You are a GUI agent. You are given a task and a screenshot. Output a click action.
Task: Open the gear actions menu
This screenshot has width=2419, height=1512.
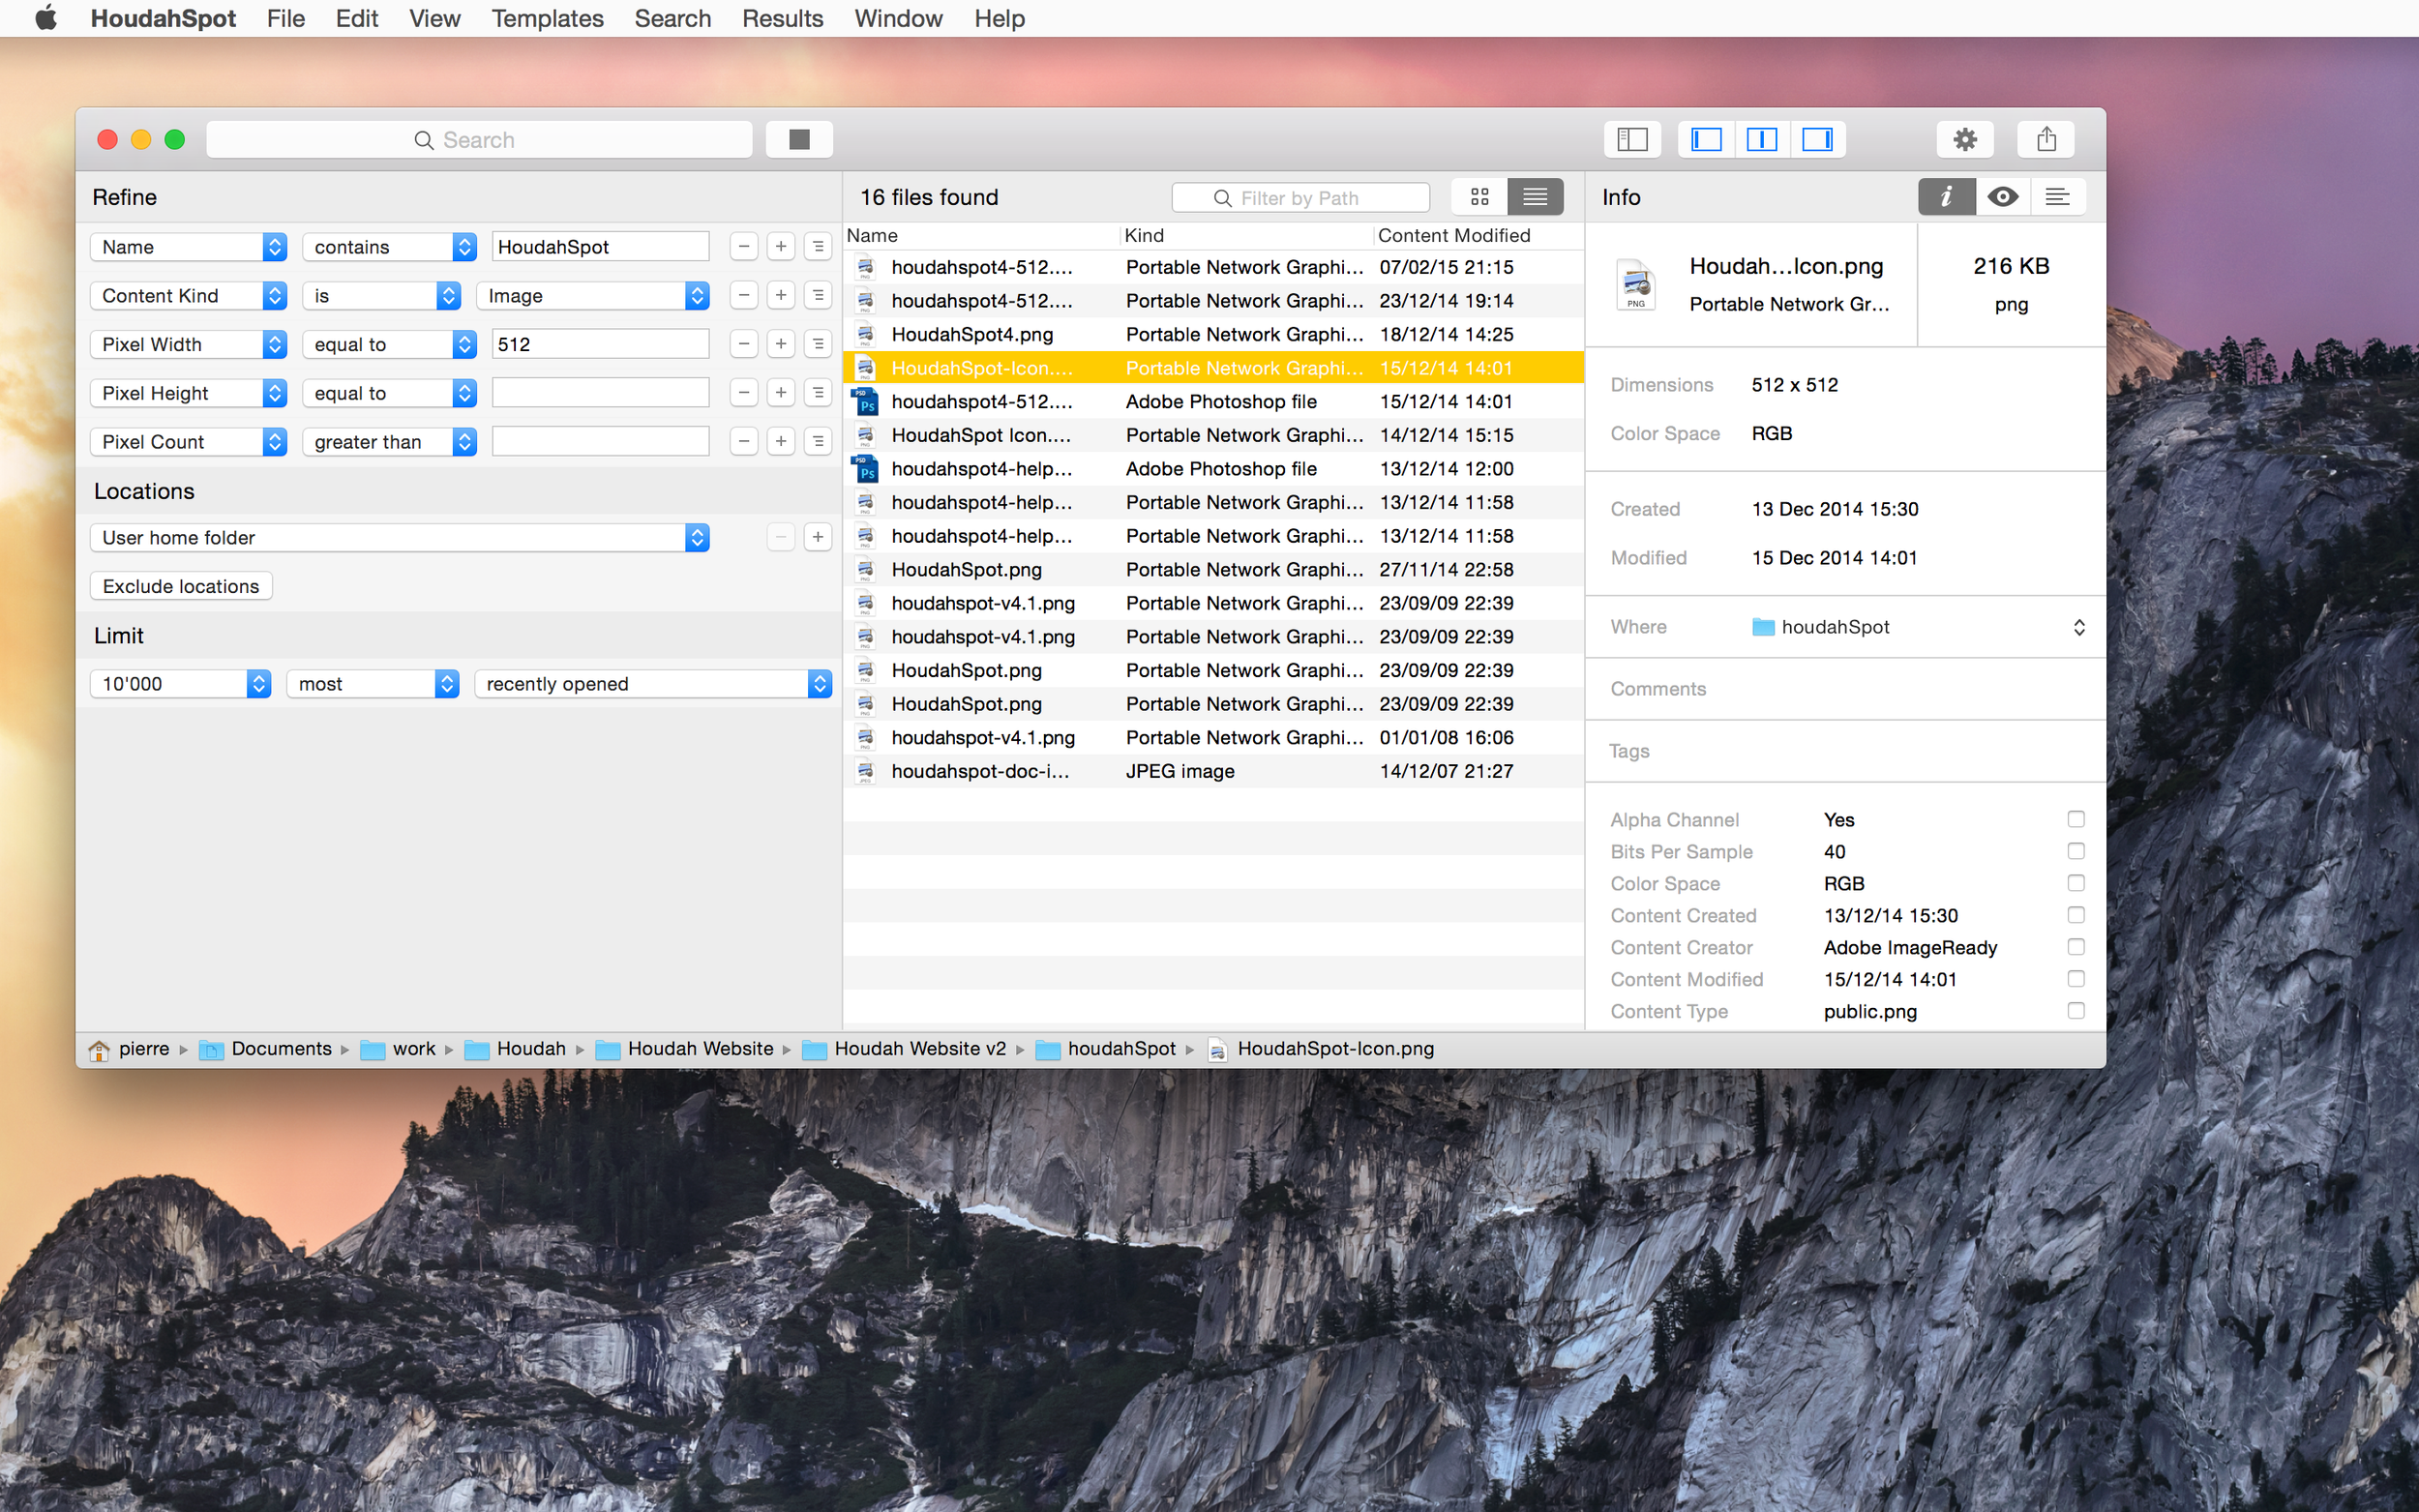tap(1964, 139)
